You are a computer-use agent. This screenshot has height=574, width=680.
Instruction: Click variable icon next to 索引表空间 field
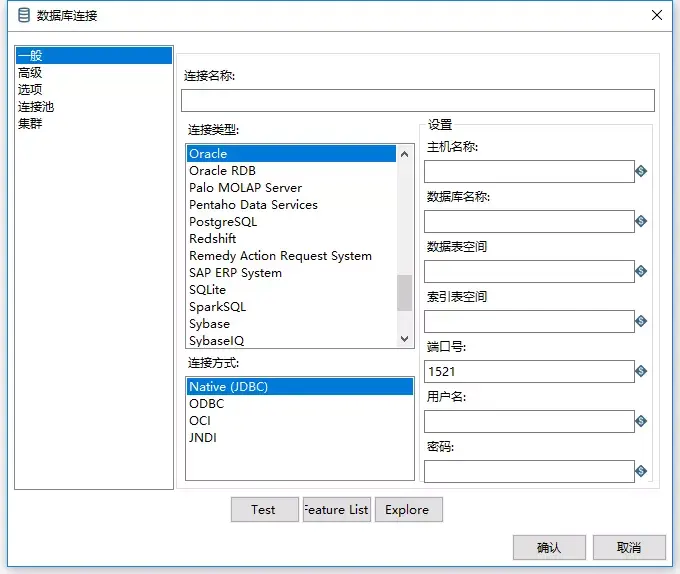(x=641, y=321)
